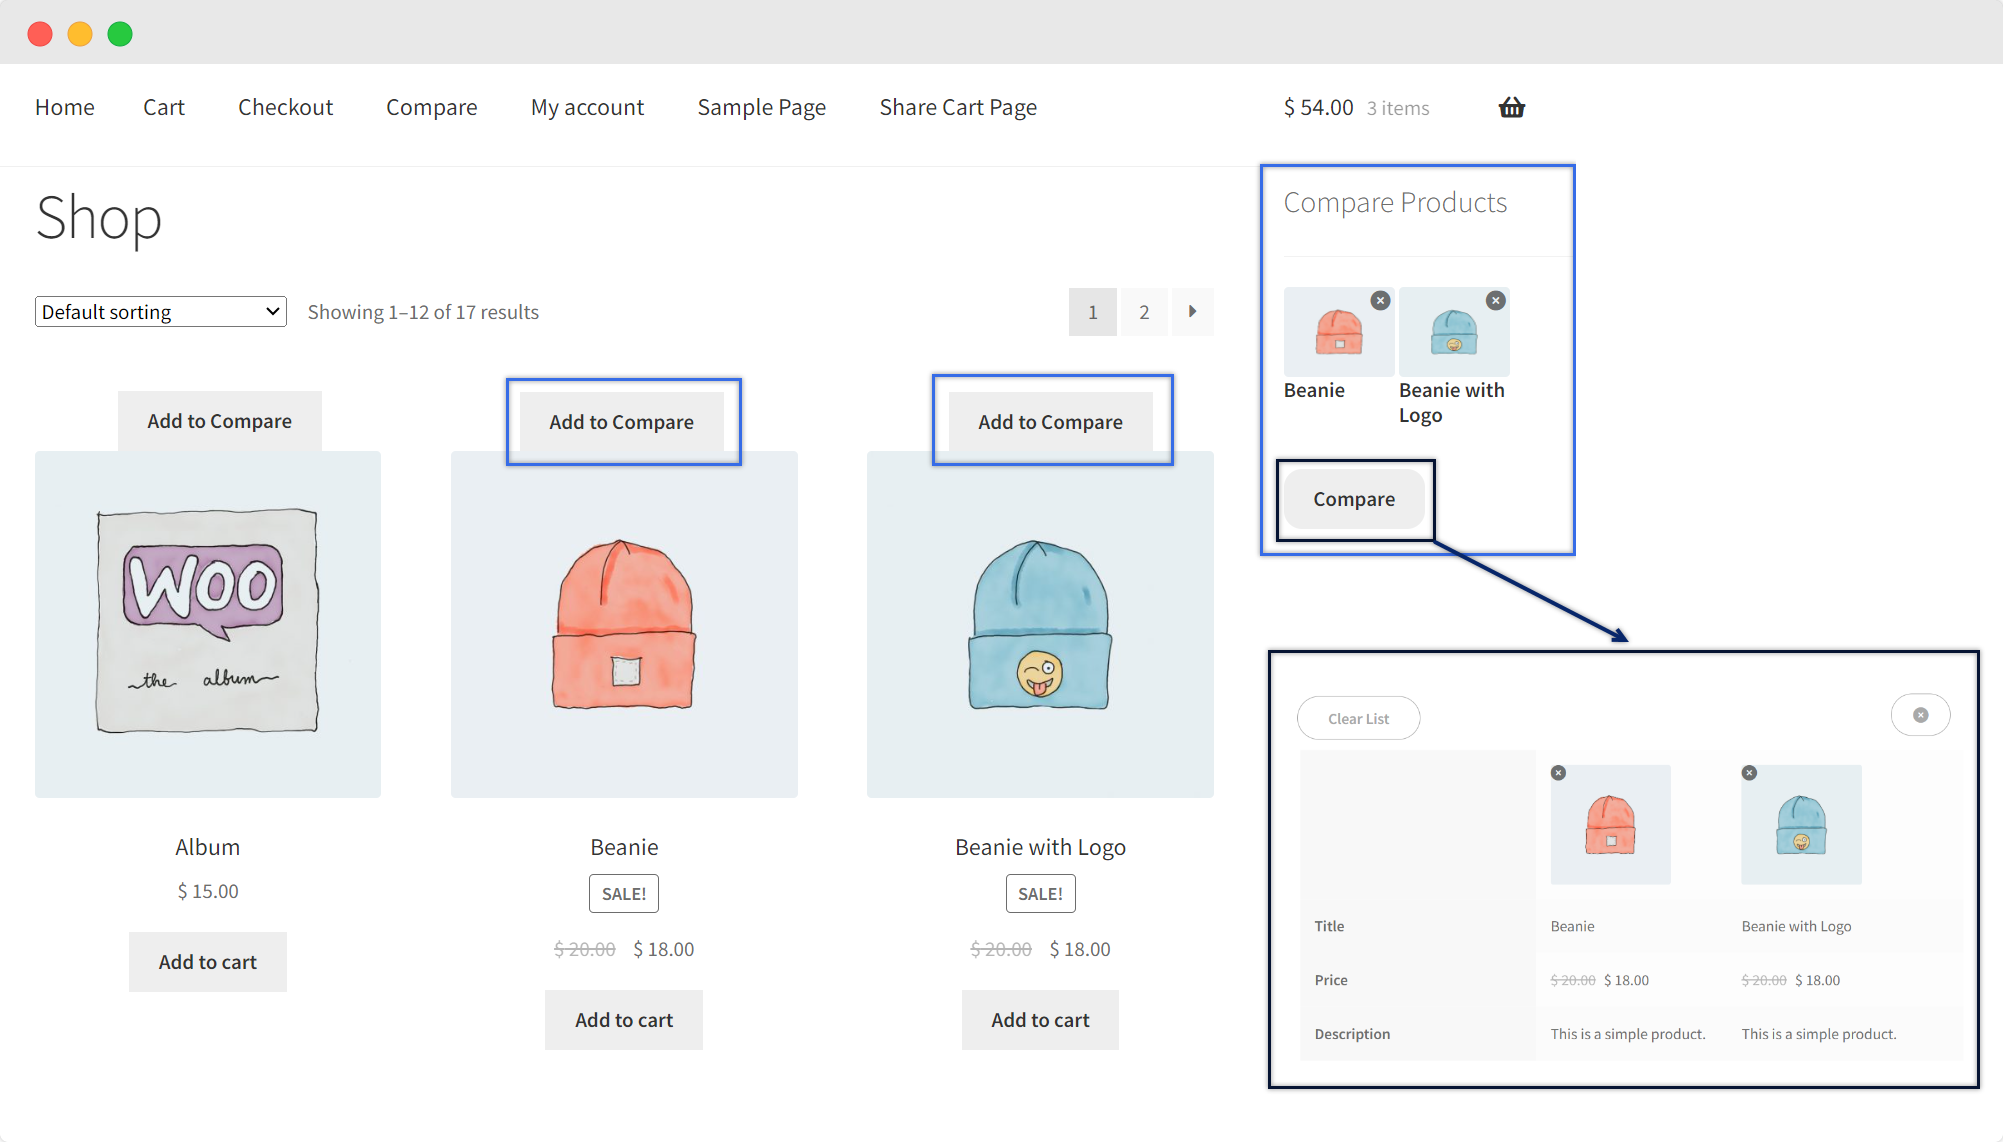Remove Beanie with Logo from sidebar widget
The height and width of the screenshot is (1142, 2003).
click(1495, 300)
